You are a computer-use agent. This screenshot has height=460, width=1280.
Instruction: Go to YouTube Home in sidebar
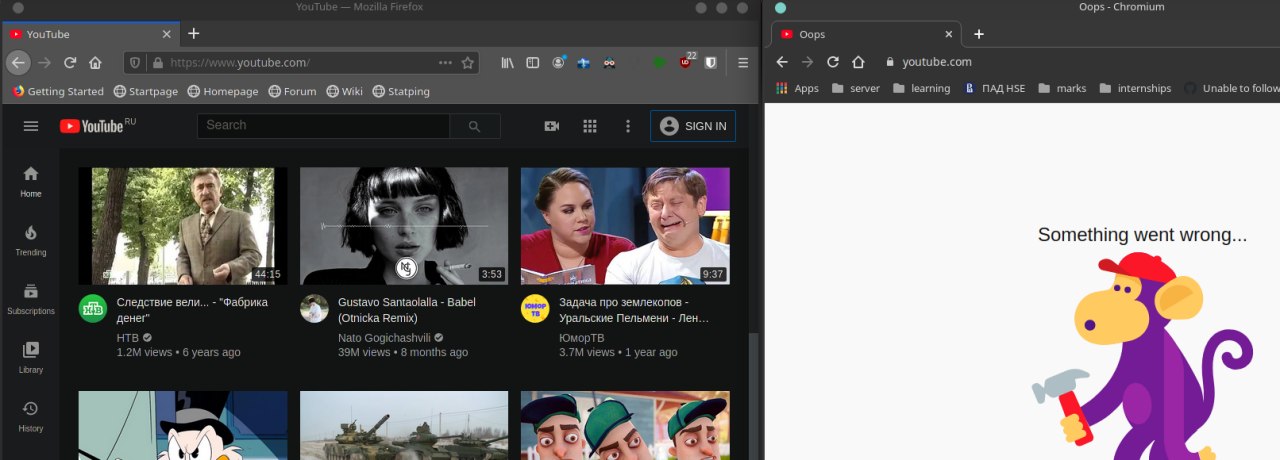coord(31,181)
